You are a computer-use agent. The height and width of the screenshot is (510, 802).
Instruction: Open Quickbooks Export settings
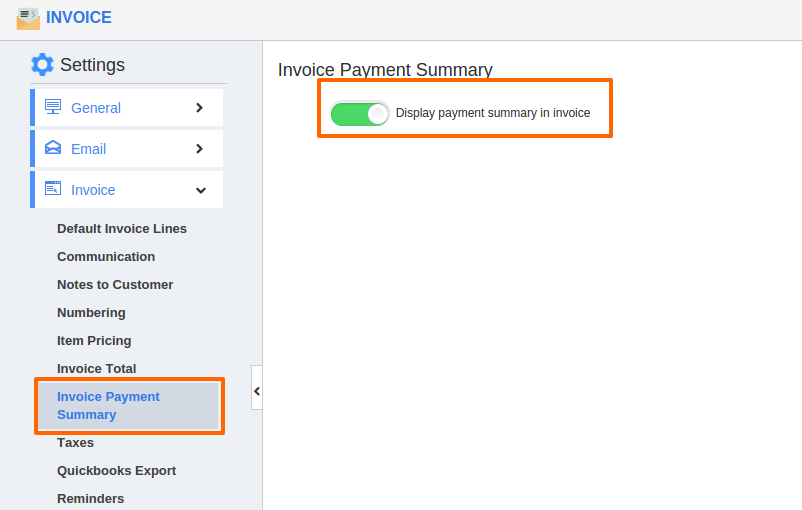[x=117, y=471]
